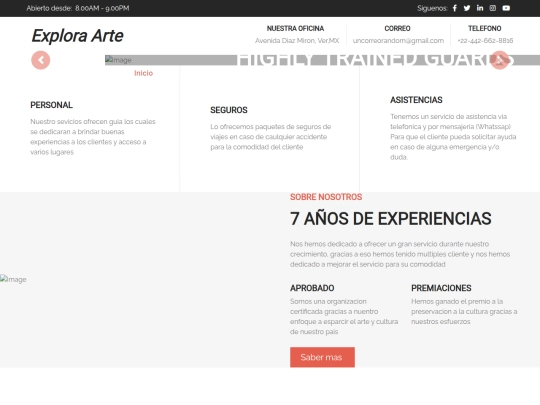Click the Nos hemos dedicado paragraph
Screen dimensions: 540x405
tap(400, 254)
